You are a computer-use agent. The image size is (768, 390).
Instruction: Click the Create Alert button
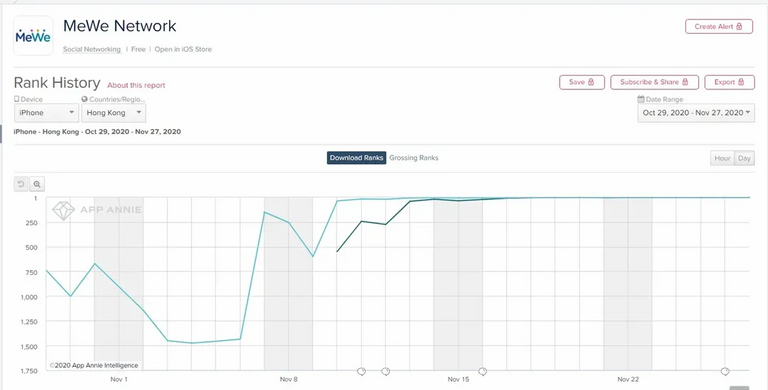719,26
